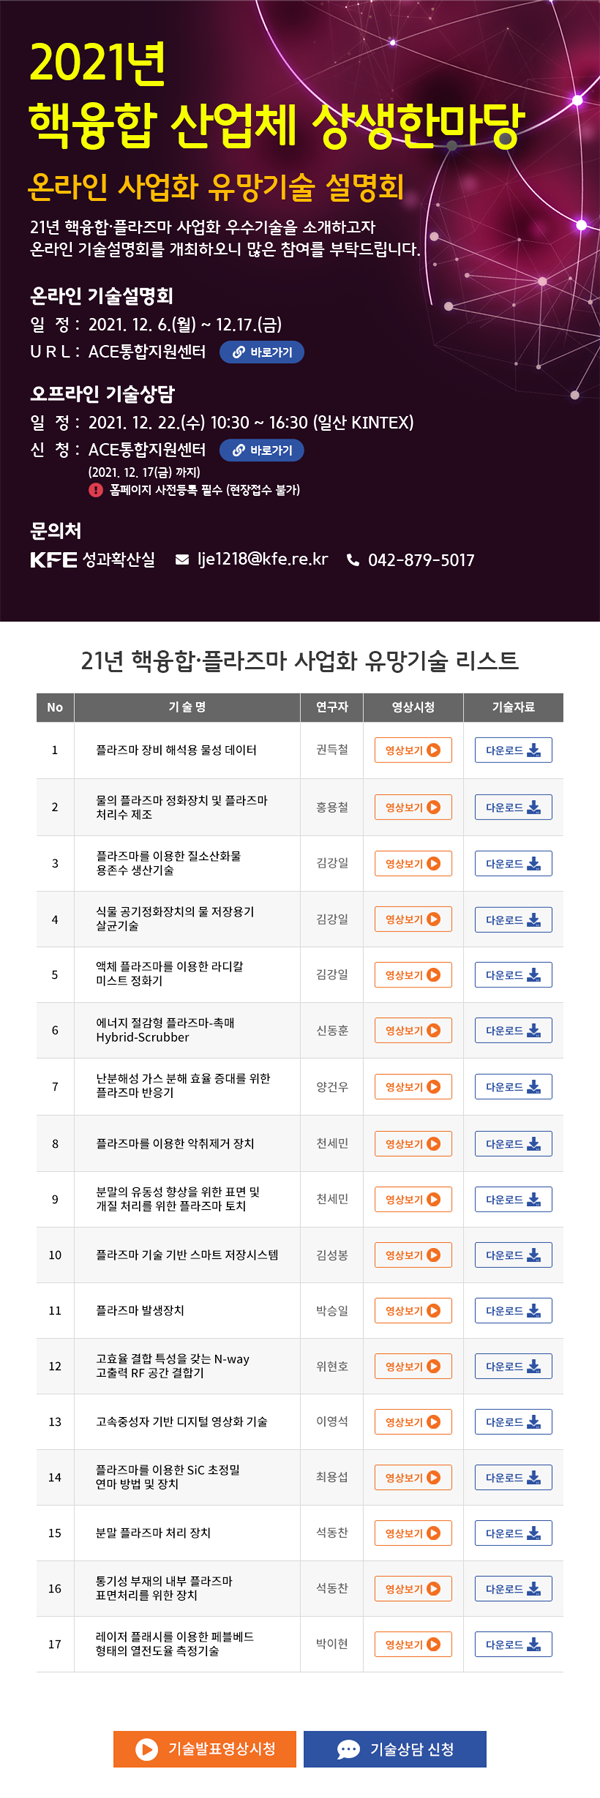
Task: Watch 영상보기 for row 17 페블베드 열전도율
Action: pyautogui.click(x=413, y=1644)
